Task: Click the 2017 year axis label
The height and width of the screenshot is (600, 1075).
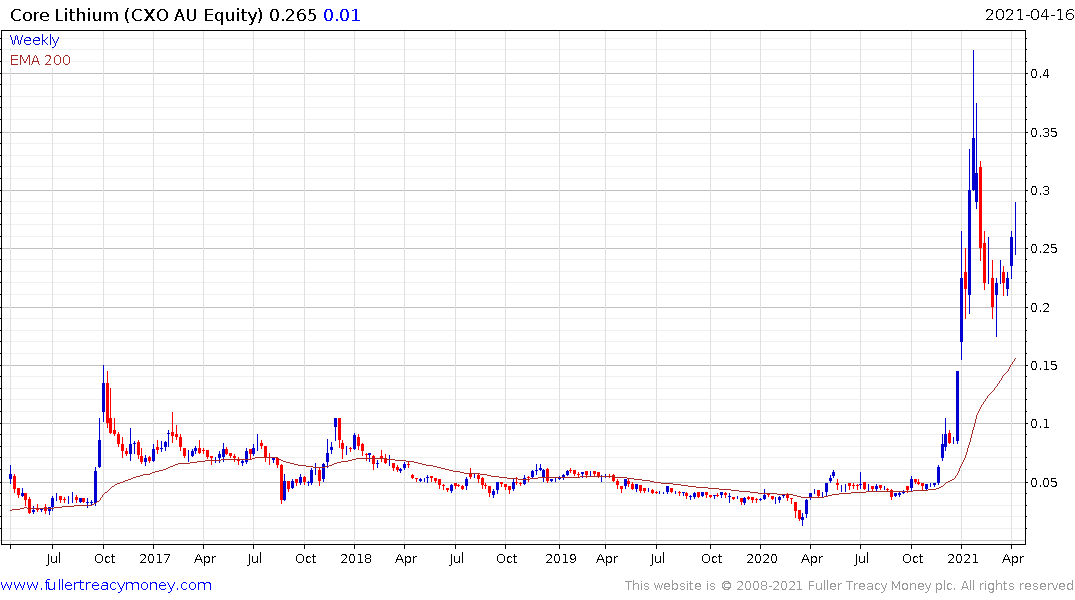Action: point(154,559)
